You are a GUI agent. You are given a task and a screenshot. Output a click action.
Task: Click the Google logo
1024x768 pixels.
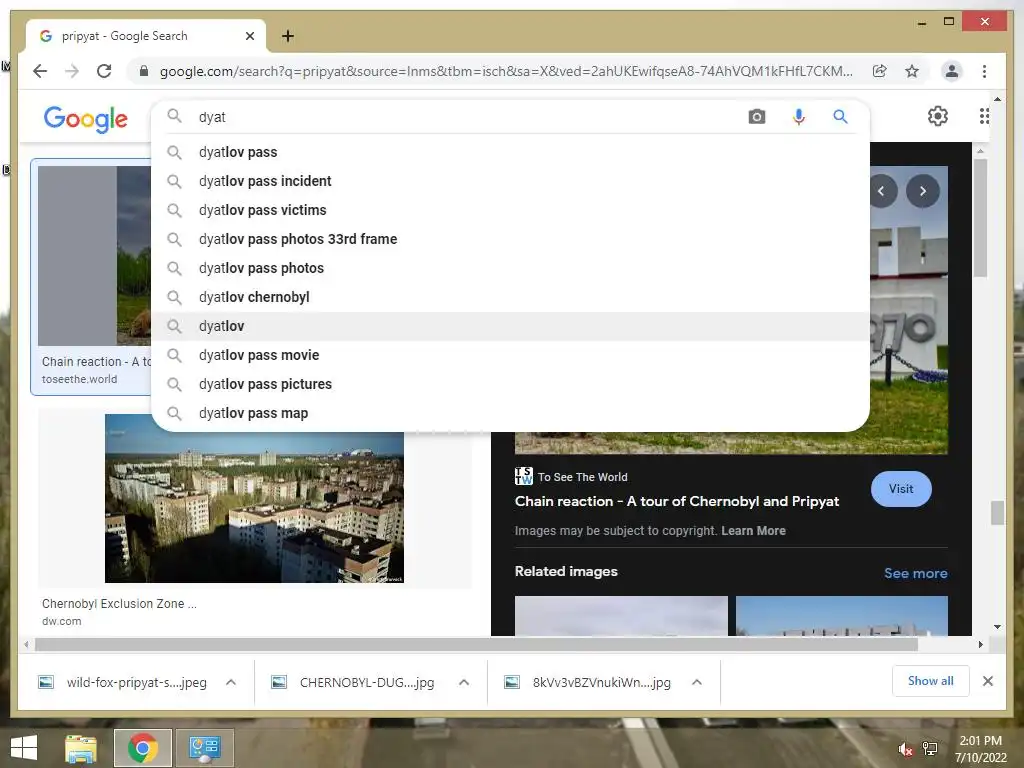pyautogui.click(x=86, y=119)
